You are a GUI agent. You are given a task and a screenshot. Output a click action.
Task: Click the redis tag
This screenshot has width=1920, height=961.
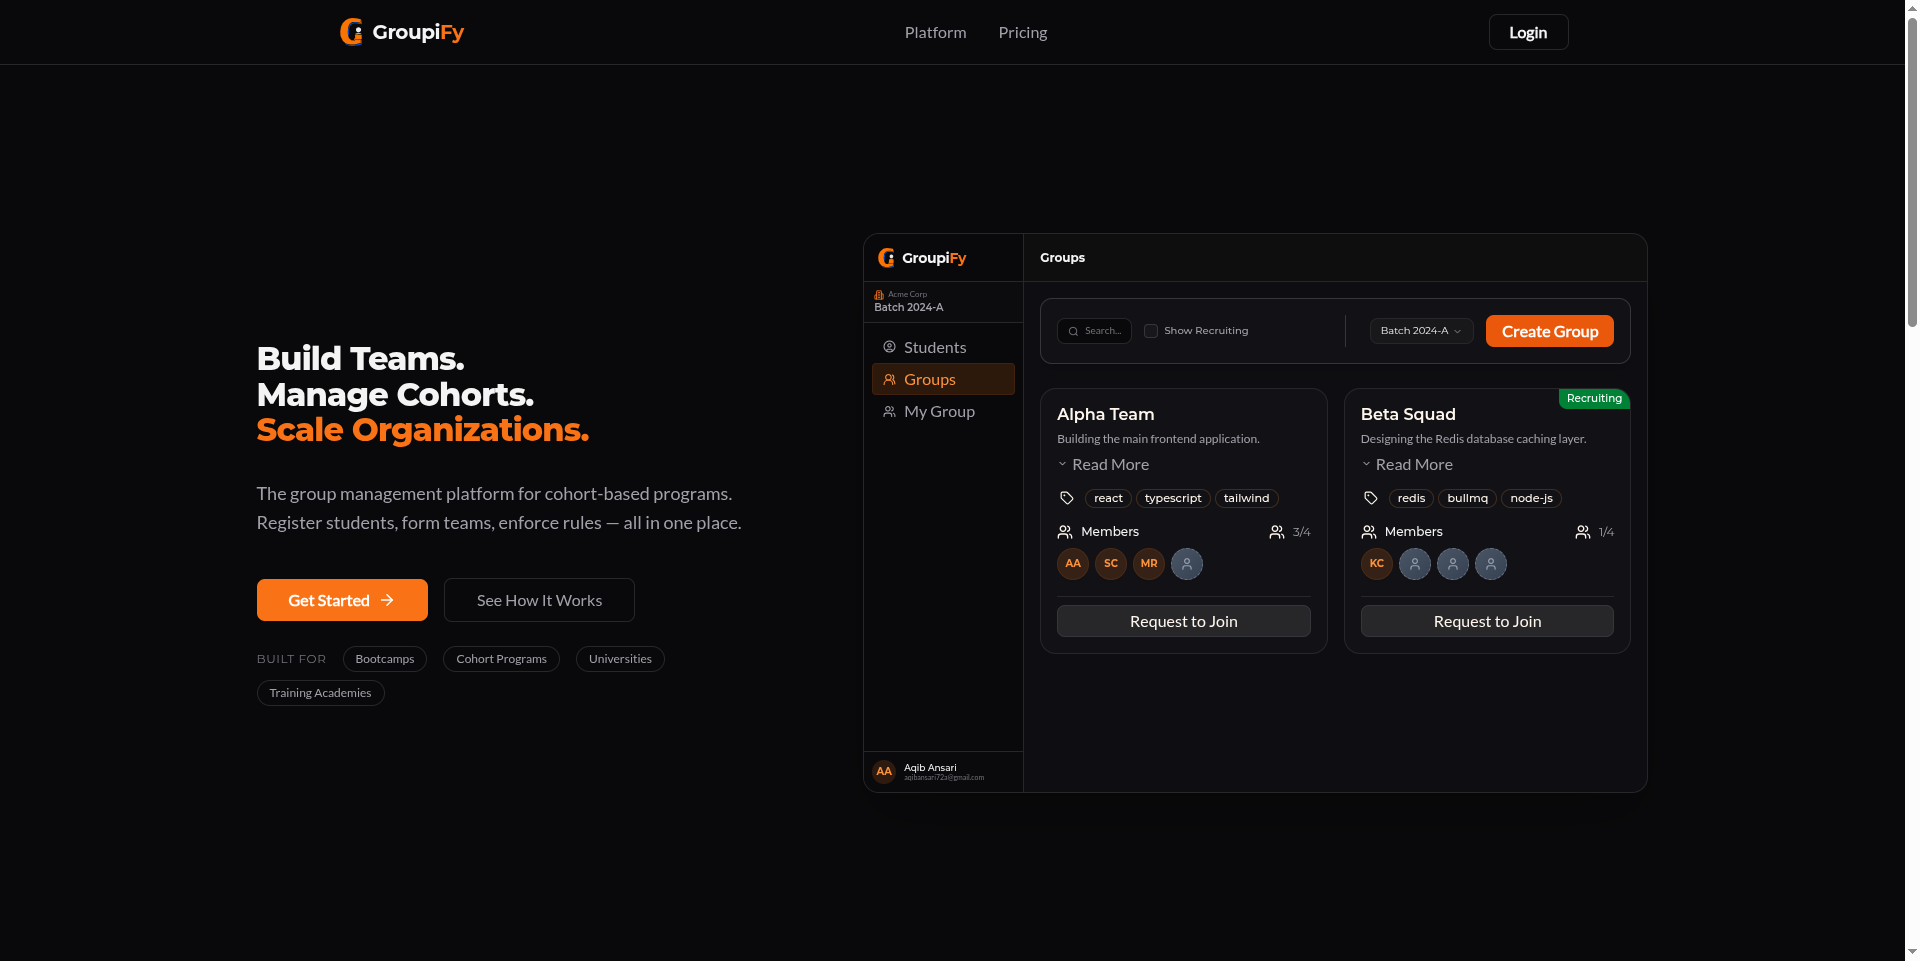[x=1411, y=498]
